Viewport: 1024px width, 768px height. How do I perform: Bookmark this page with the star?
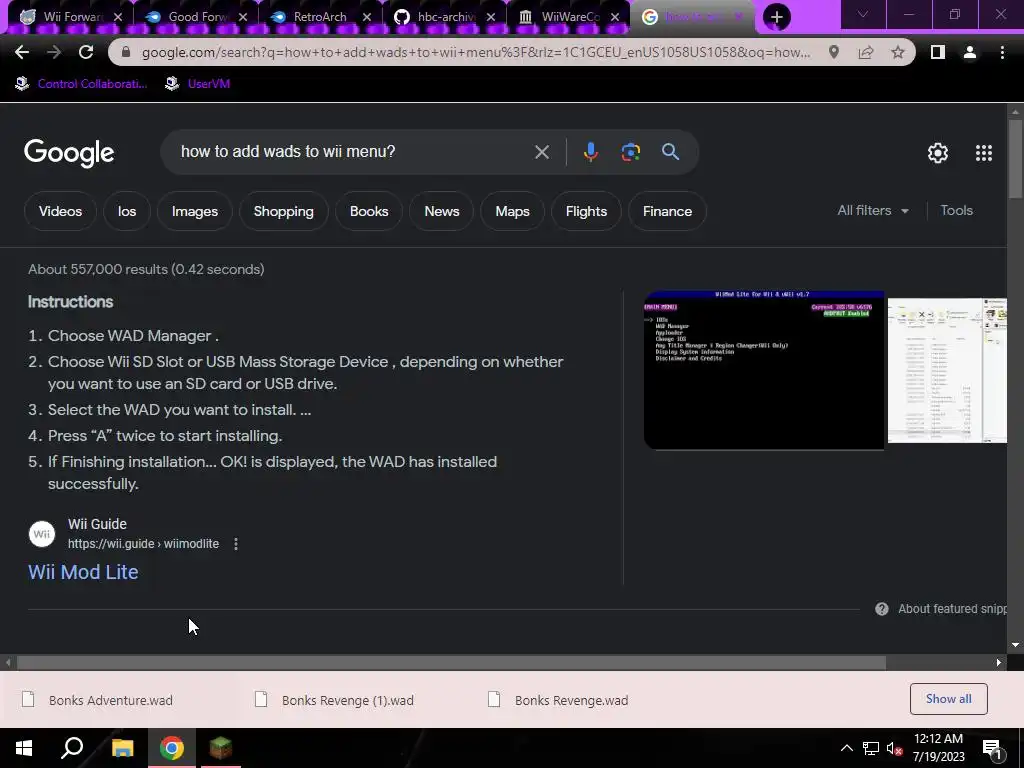coord(898,52)
